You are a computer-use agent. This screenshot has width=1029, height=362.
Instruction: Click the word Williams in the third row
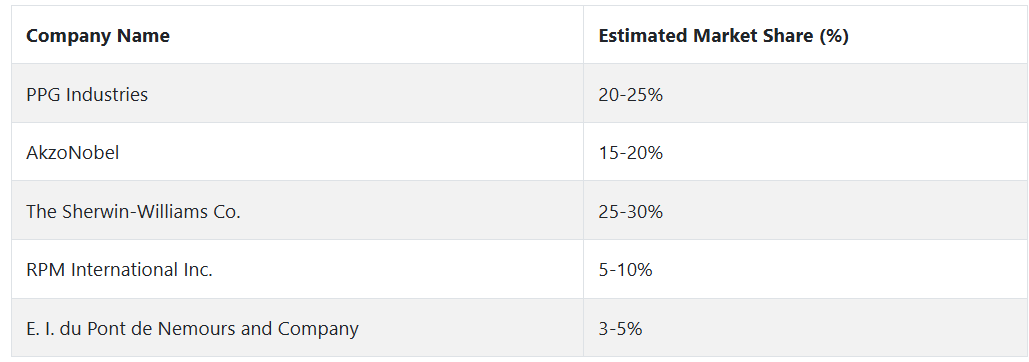tap(169, 211)
